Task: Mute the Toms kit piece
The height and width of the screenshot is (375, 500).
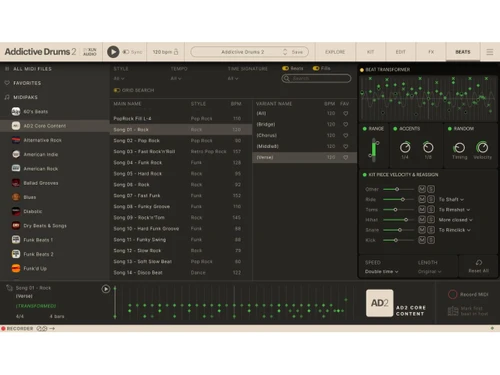Action: (422, 210)
